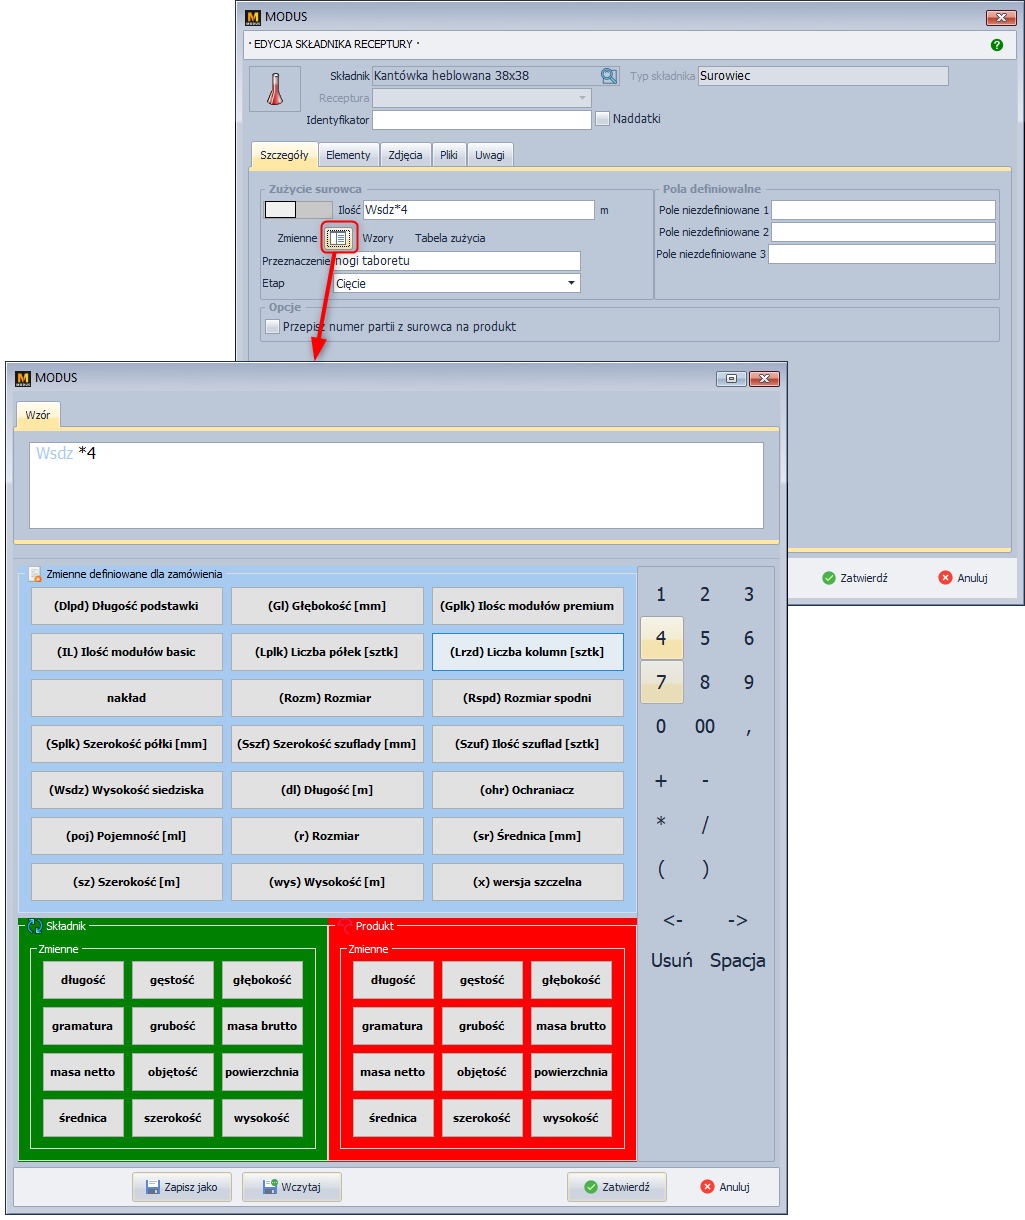This screenshot has height=1220, width=1025.
Task: Insert (Lrzd) Liczba kolumn [sztk] variable
Action: [528, 652]
